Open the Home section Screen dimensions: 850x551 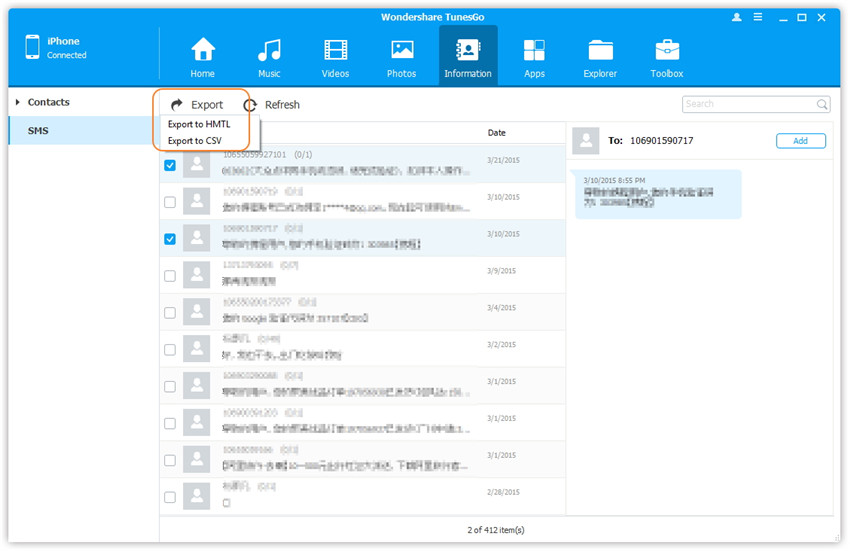pos(203,56)
